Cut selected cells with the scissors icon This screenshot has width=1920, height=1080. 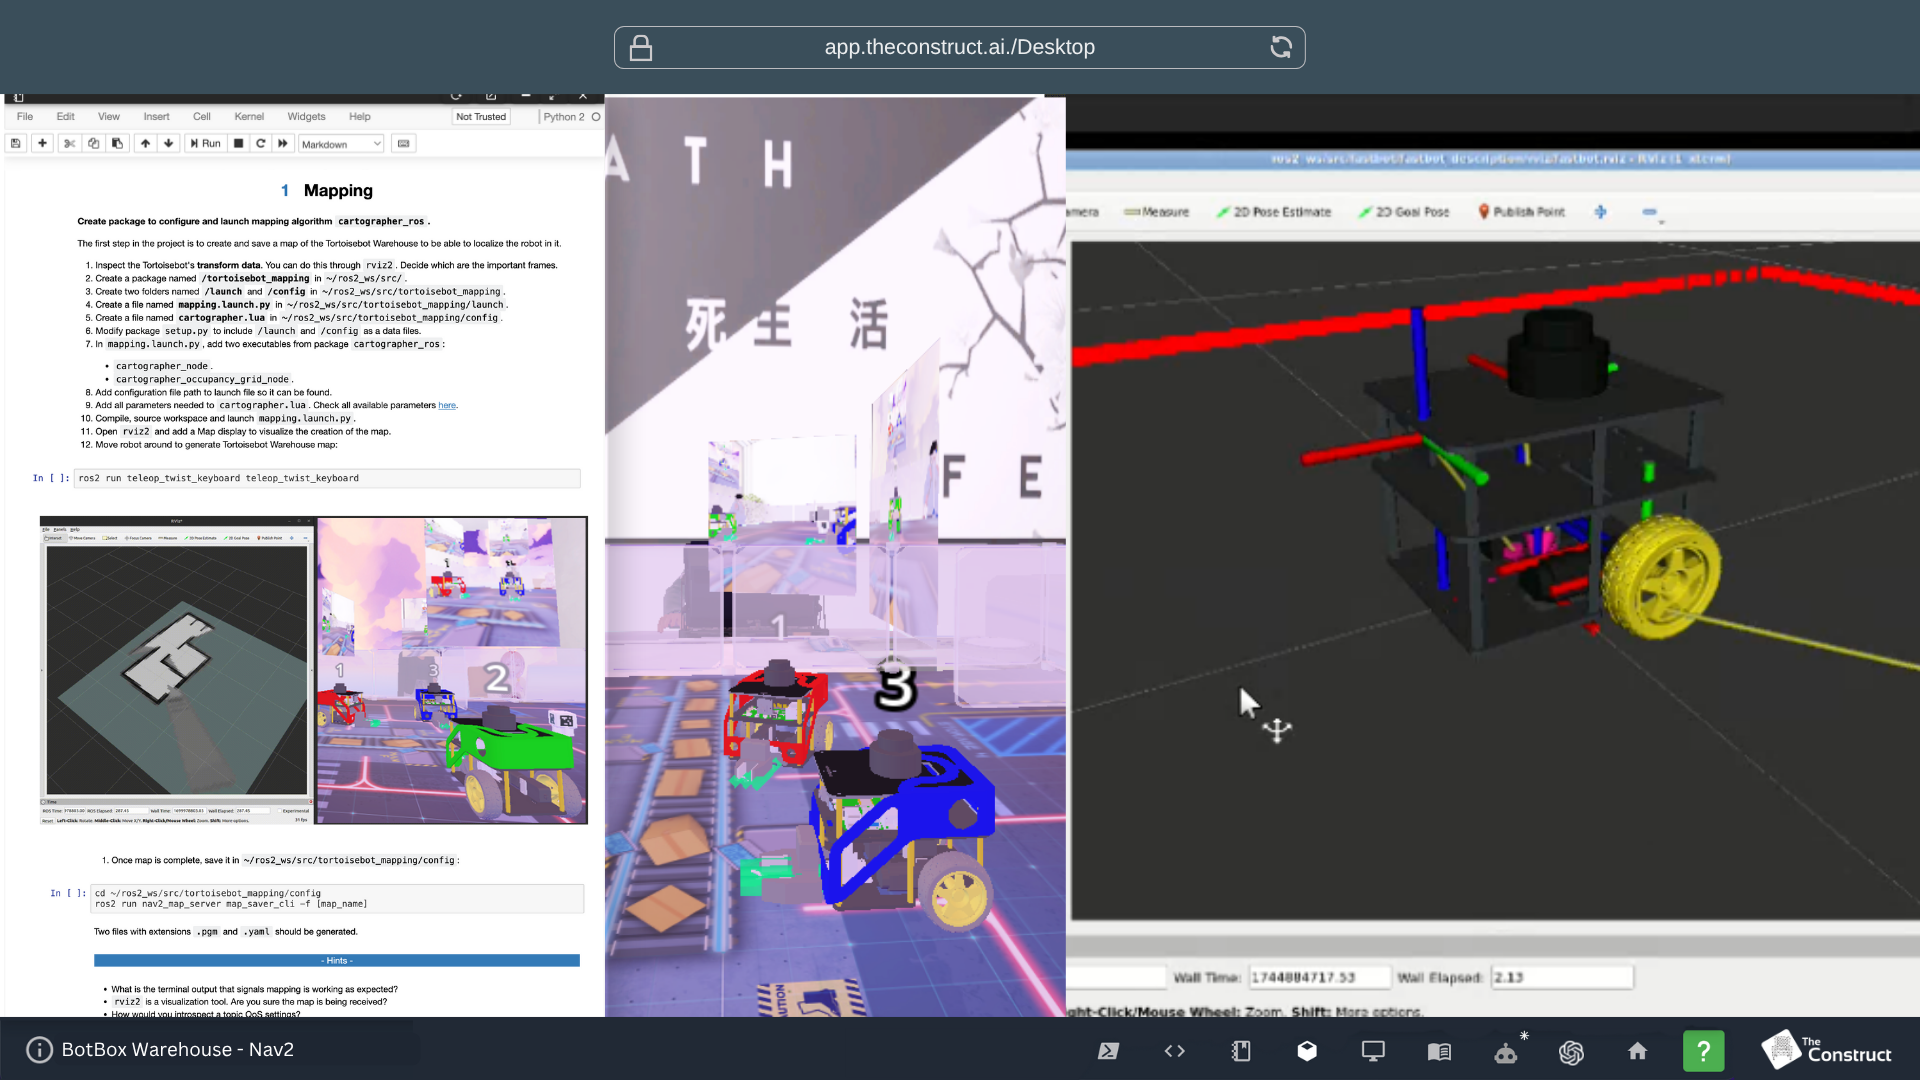(69, 144)
